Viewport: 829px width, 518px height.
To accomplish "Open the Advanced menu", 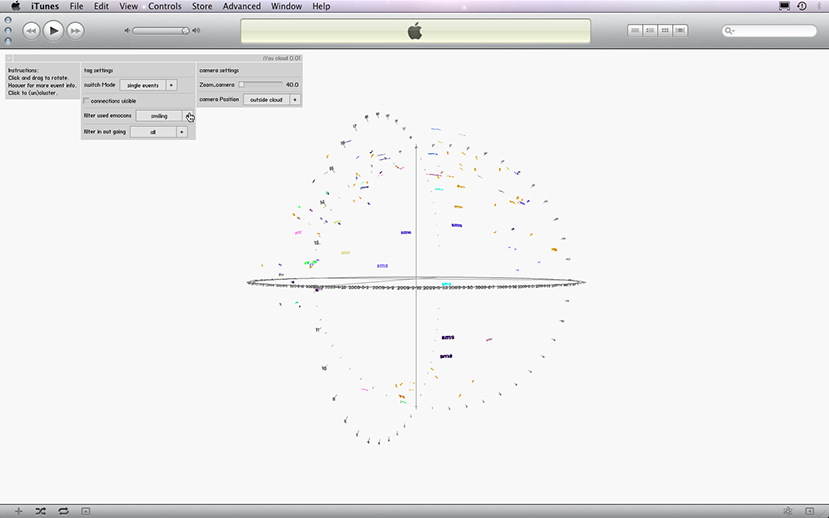I will coord(242,6).
